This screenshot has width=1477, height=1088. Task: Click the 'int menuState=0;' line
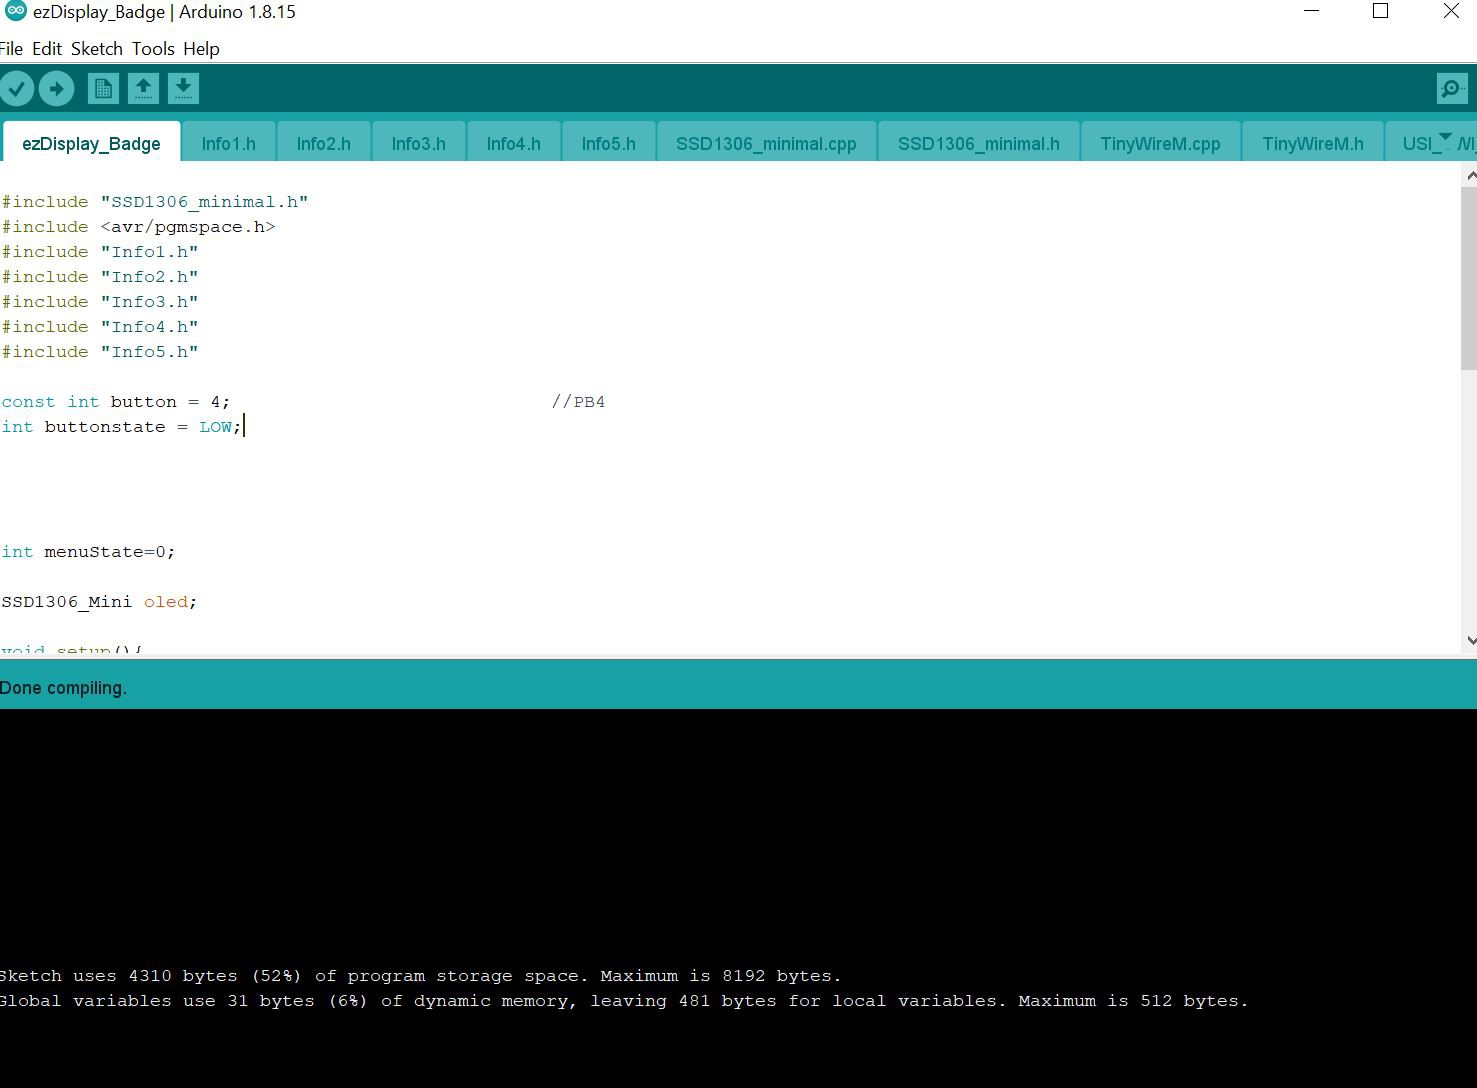pos(88,552)
